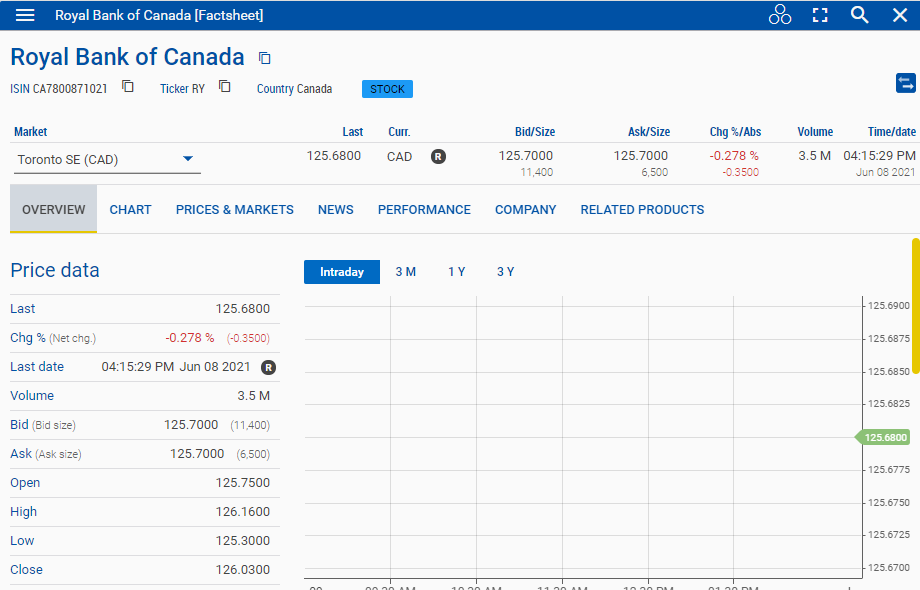The width and height of the screenshot is (920, 590).
Task: Click the R realtime badge beside CAD
Action: pos(438,157)
